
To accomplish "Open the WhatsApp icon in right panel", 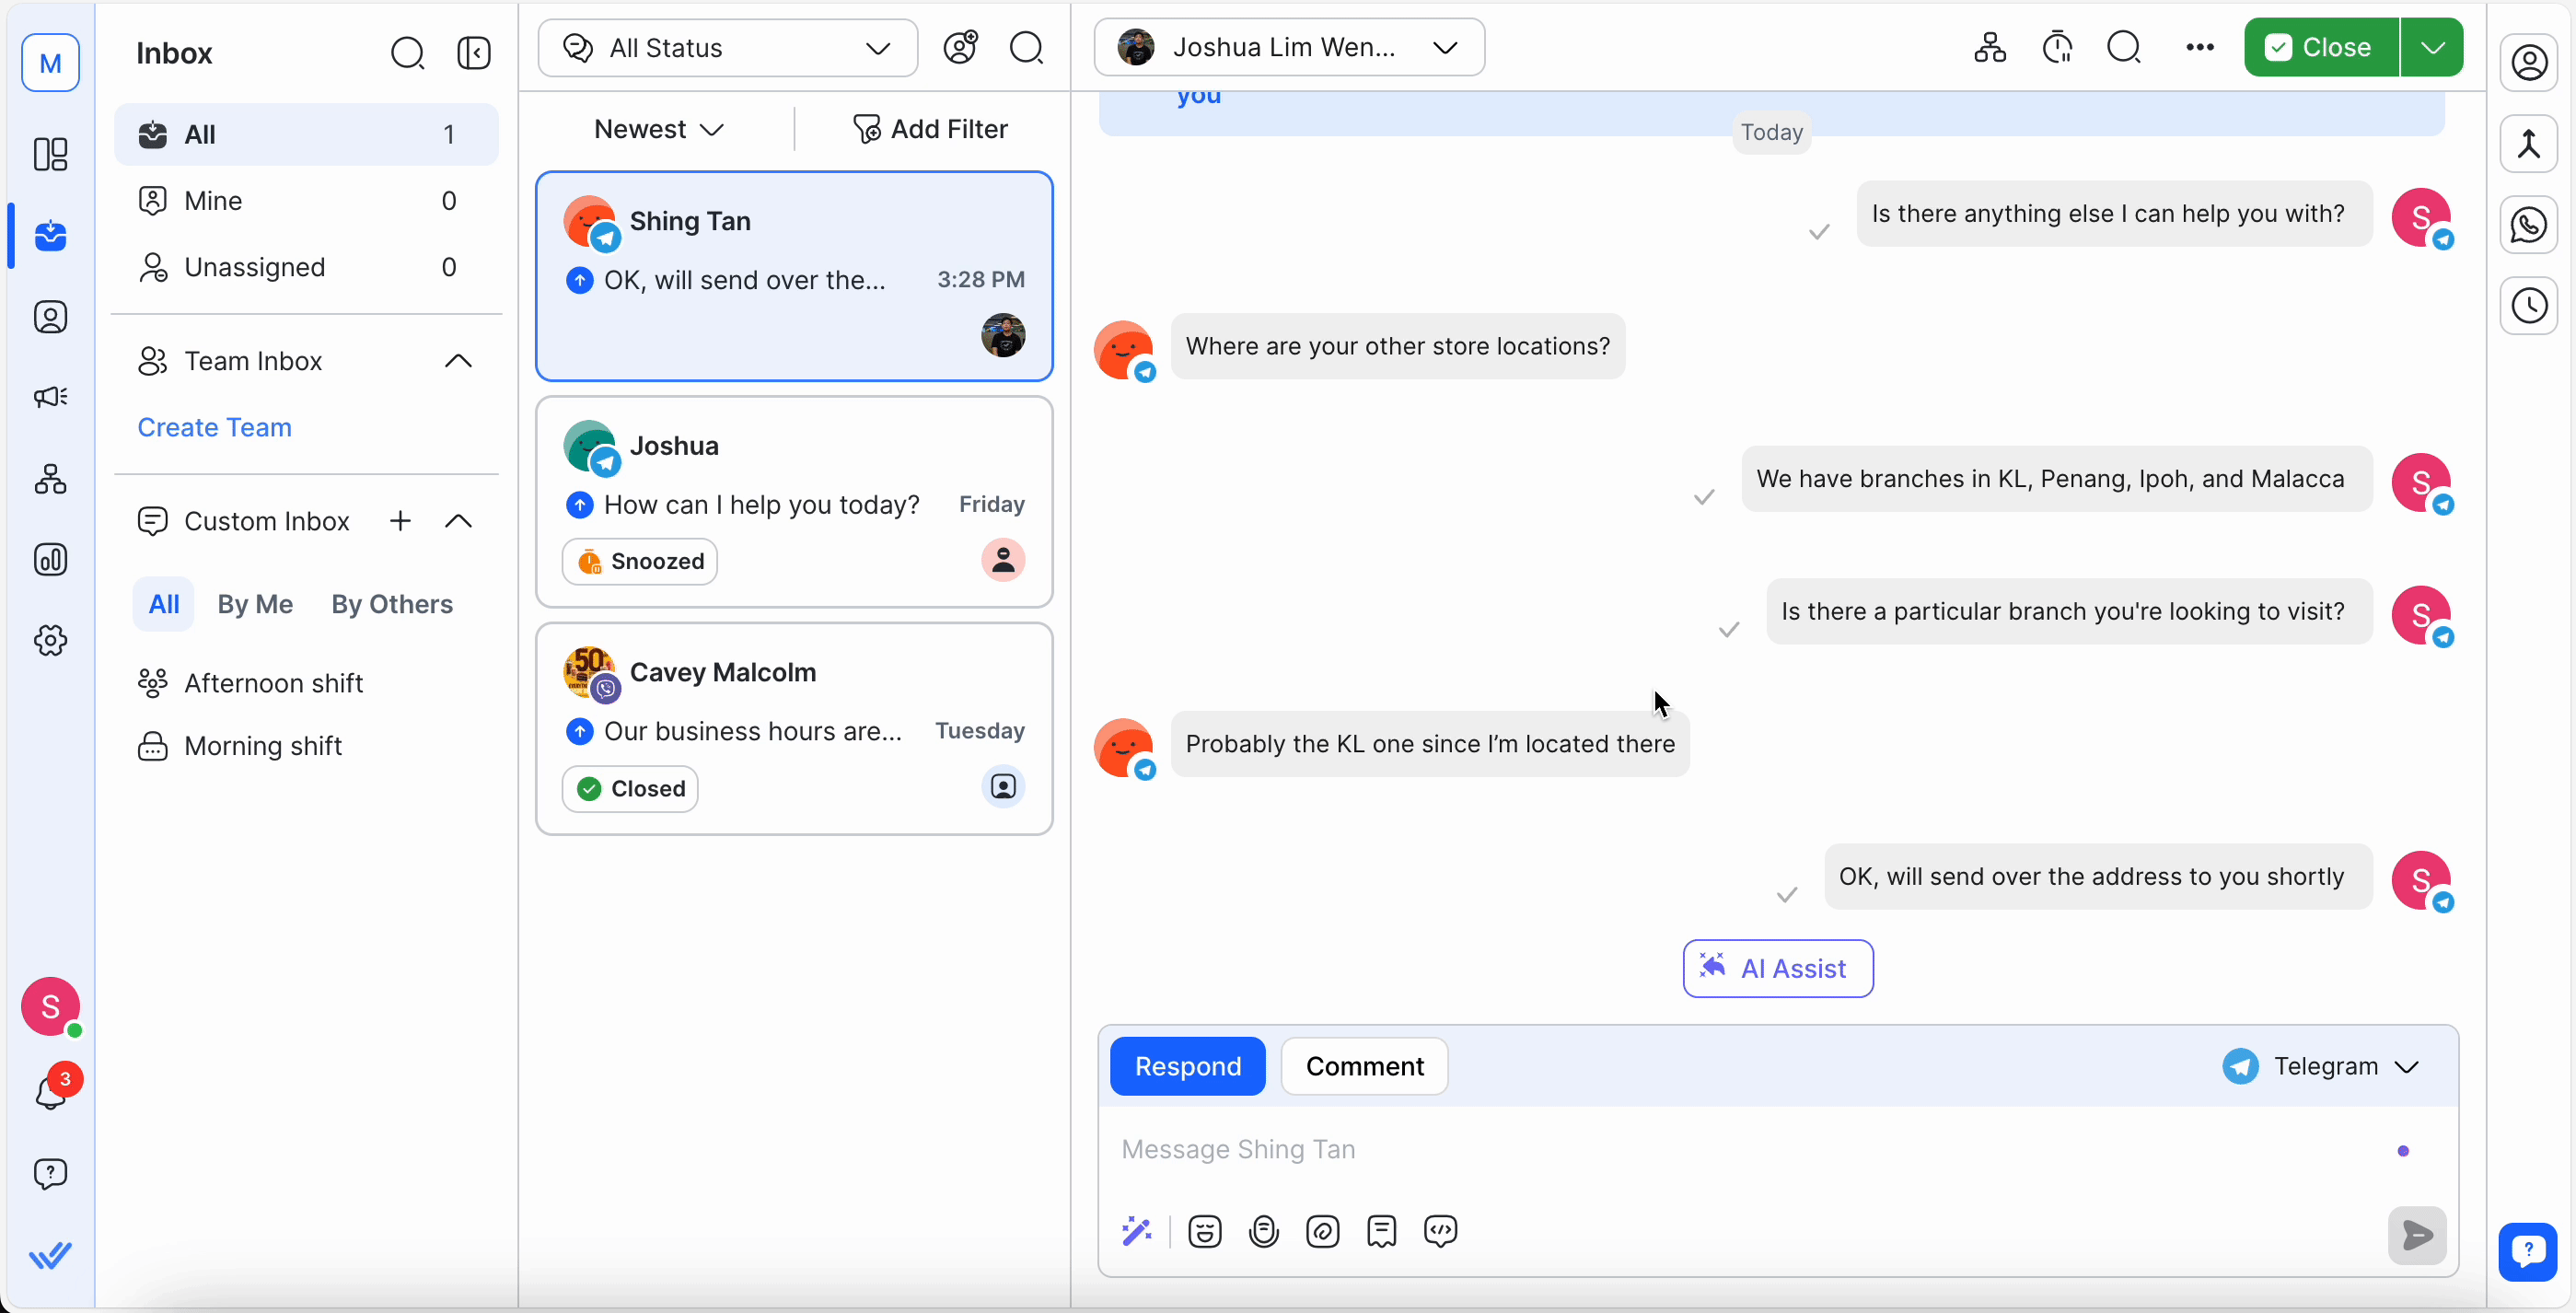I will coord(2528,225).
